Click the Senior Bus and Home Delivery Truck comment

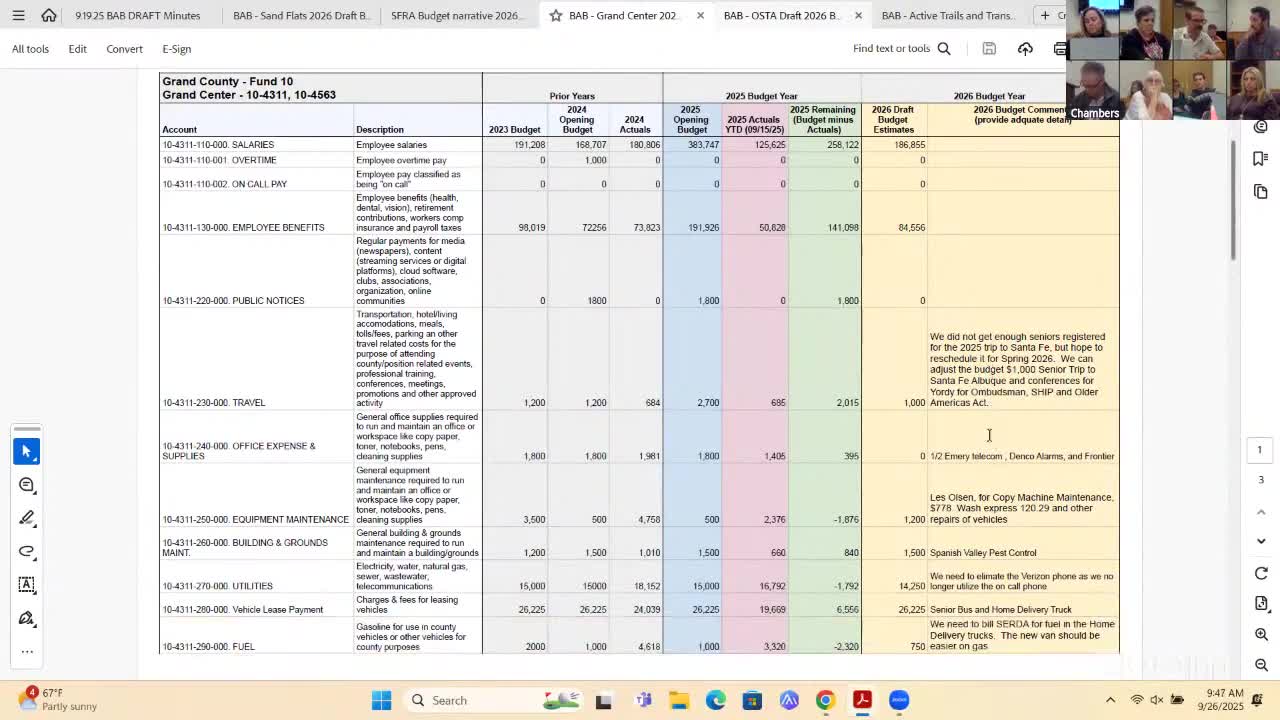tap(1000, 610)
